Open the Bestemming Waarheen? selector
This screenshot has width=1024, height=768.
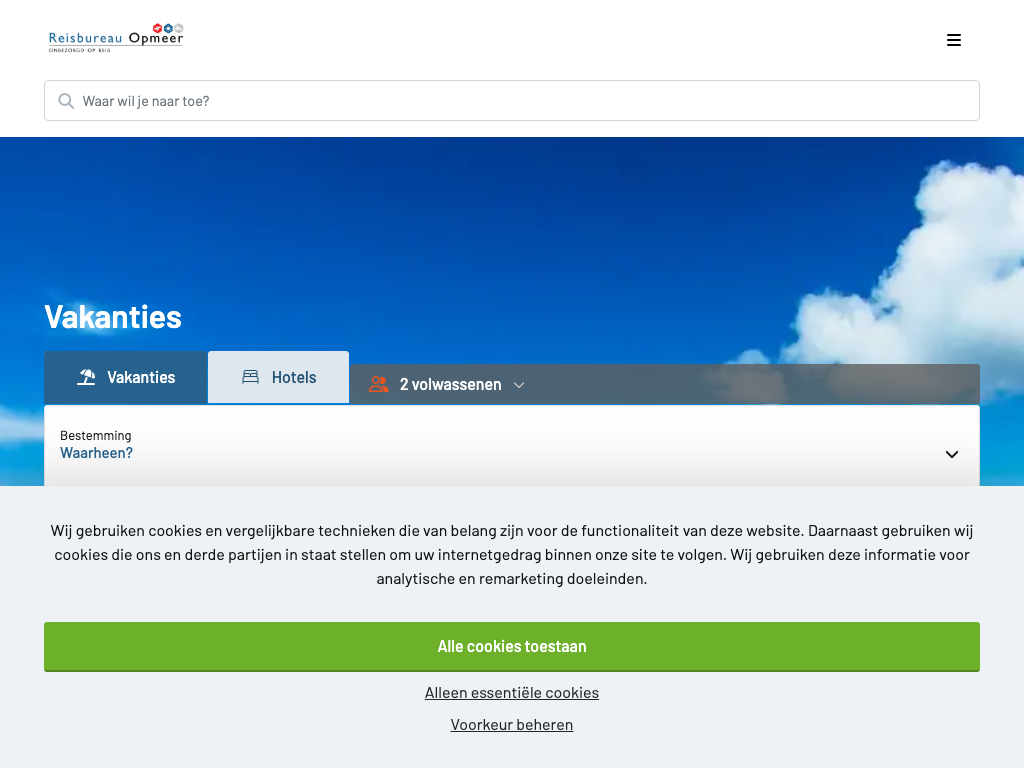pyautogui.click(x=511, y=445)
